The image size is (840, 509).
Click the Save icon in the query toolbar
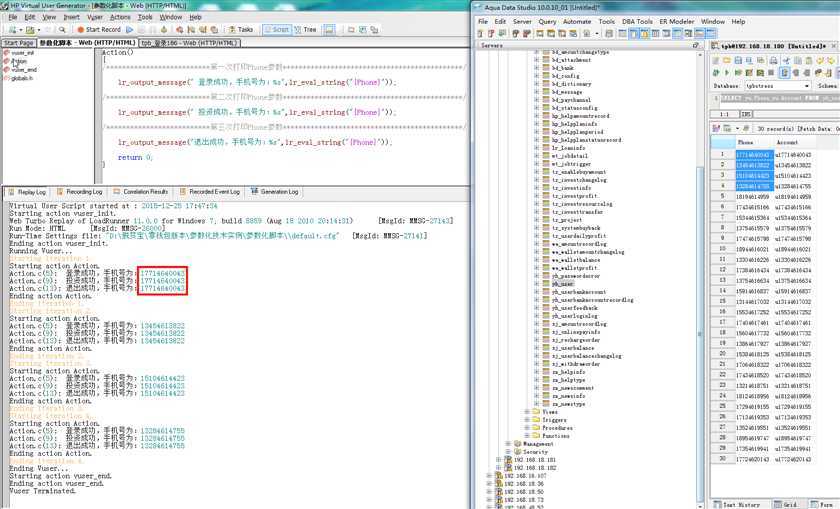738,61
